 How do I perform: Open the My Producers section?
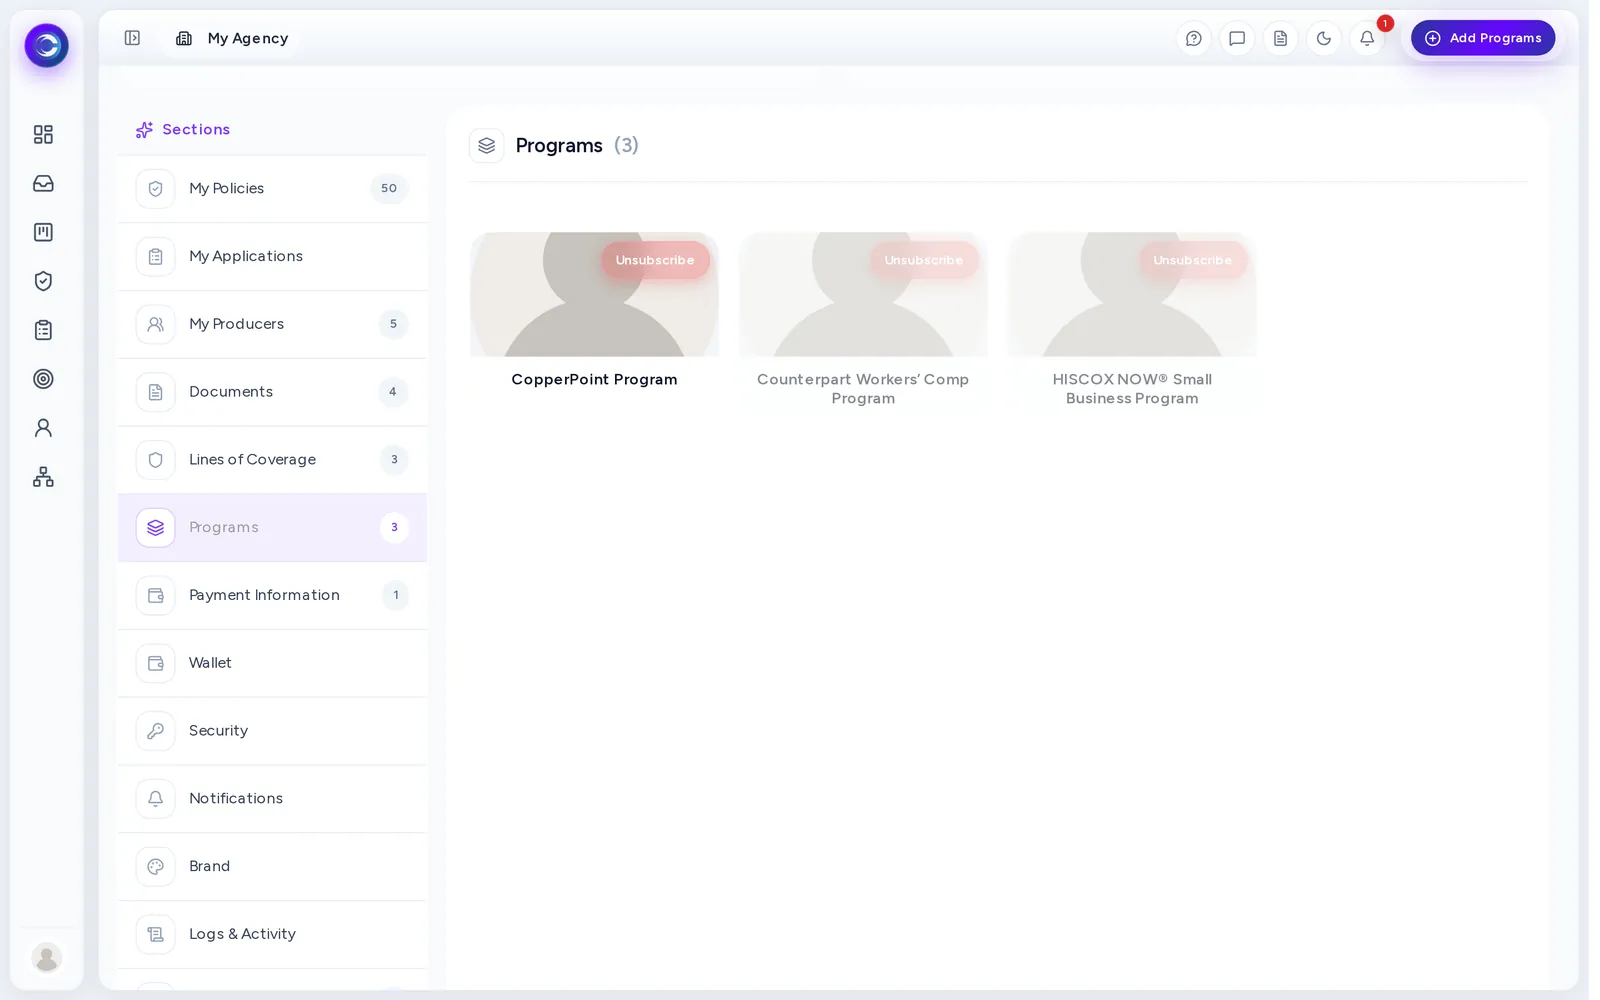[272, 324]
